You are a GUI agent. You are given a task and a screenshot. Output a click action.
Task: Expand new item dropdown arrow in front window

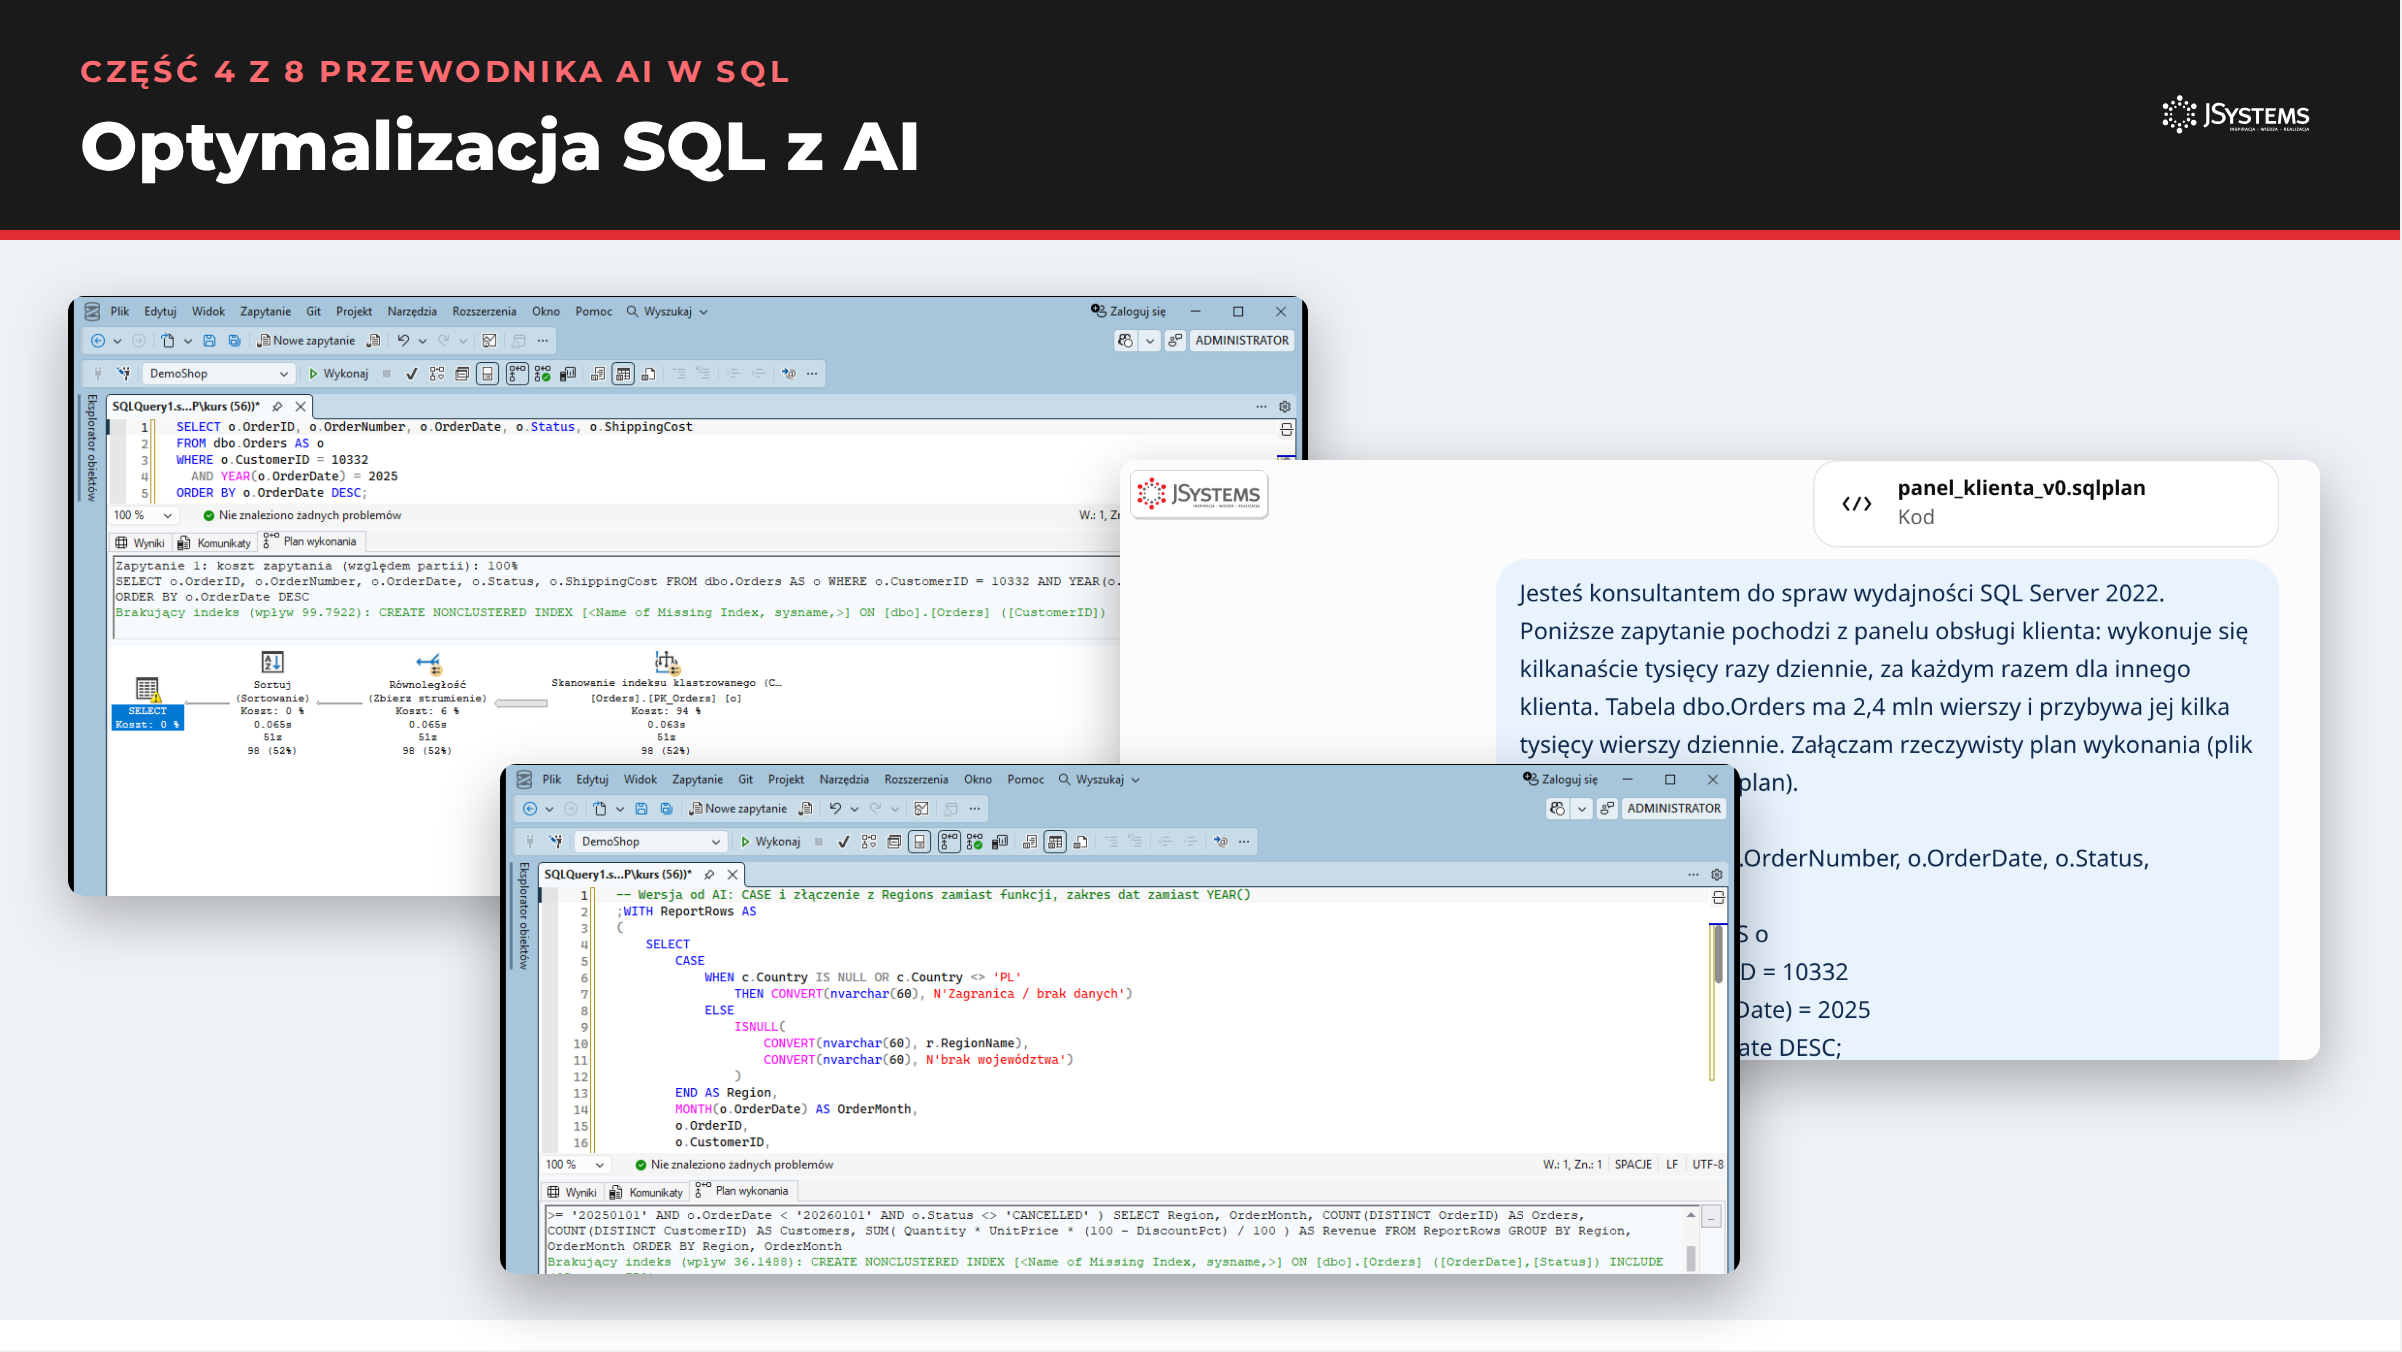[620, 809]
